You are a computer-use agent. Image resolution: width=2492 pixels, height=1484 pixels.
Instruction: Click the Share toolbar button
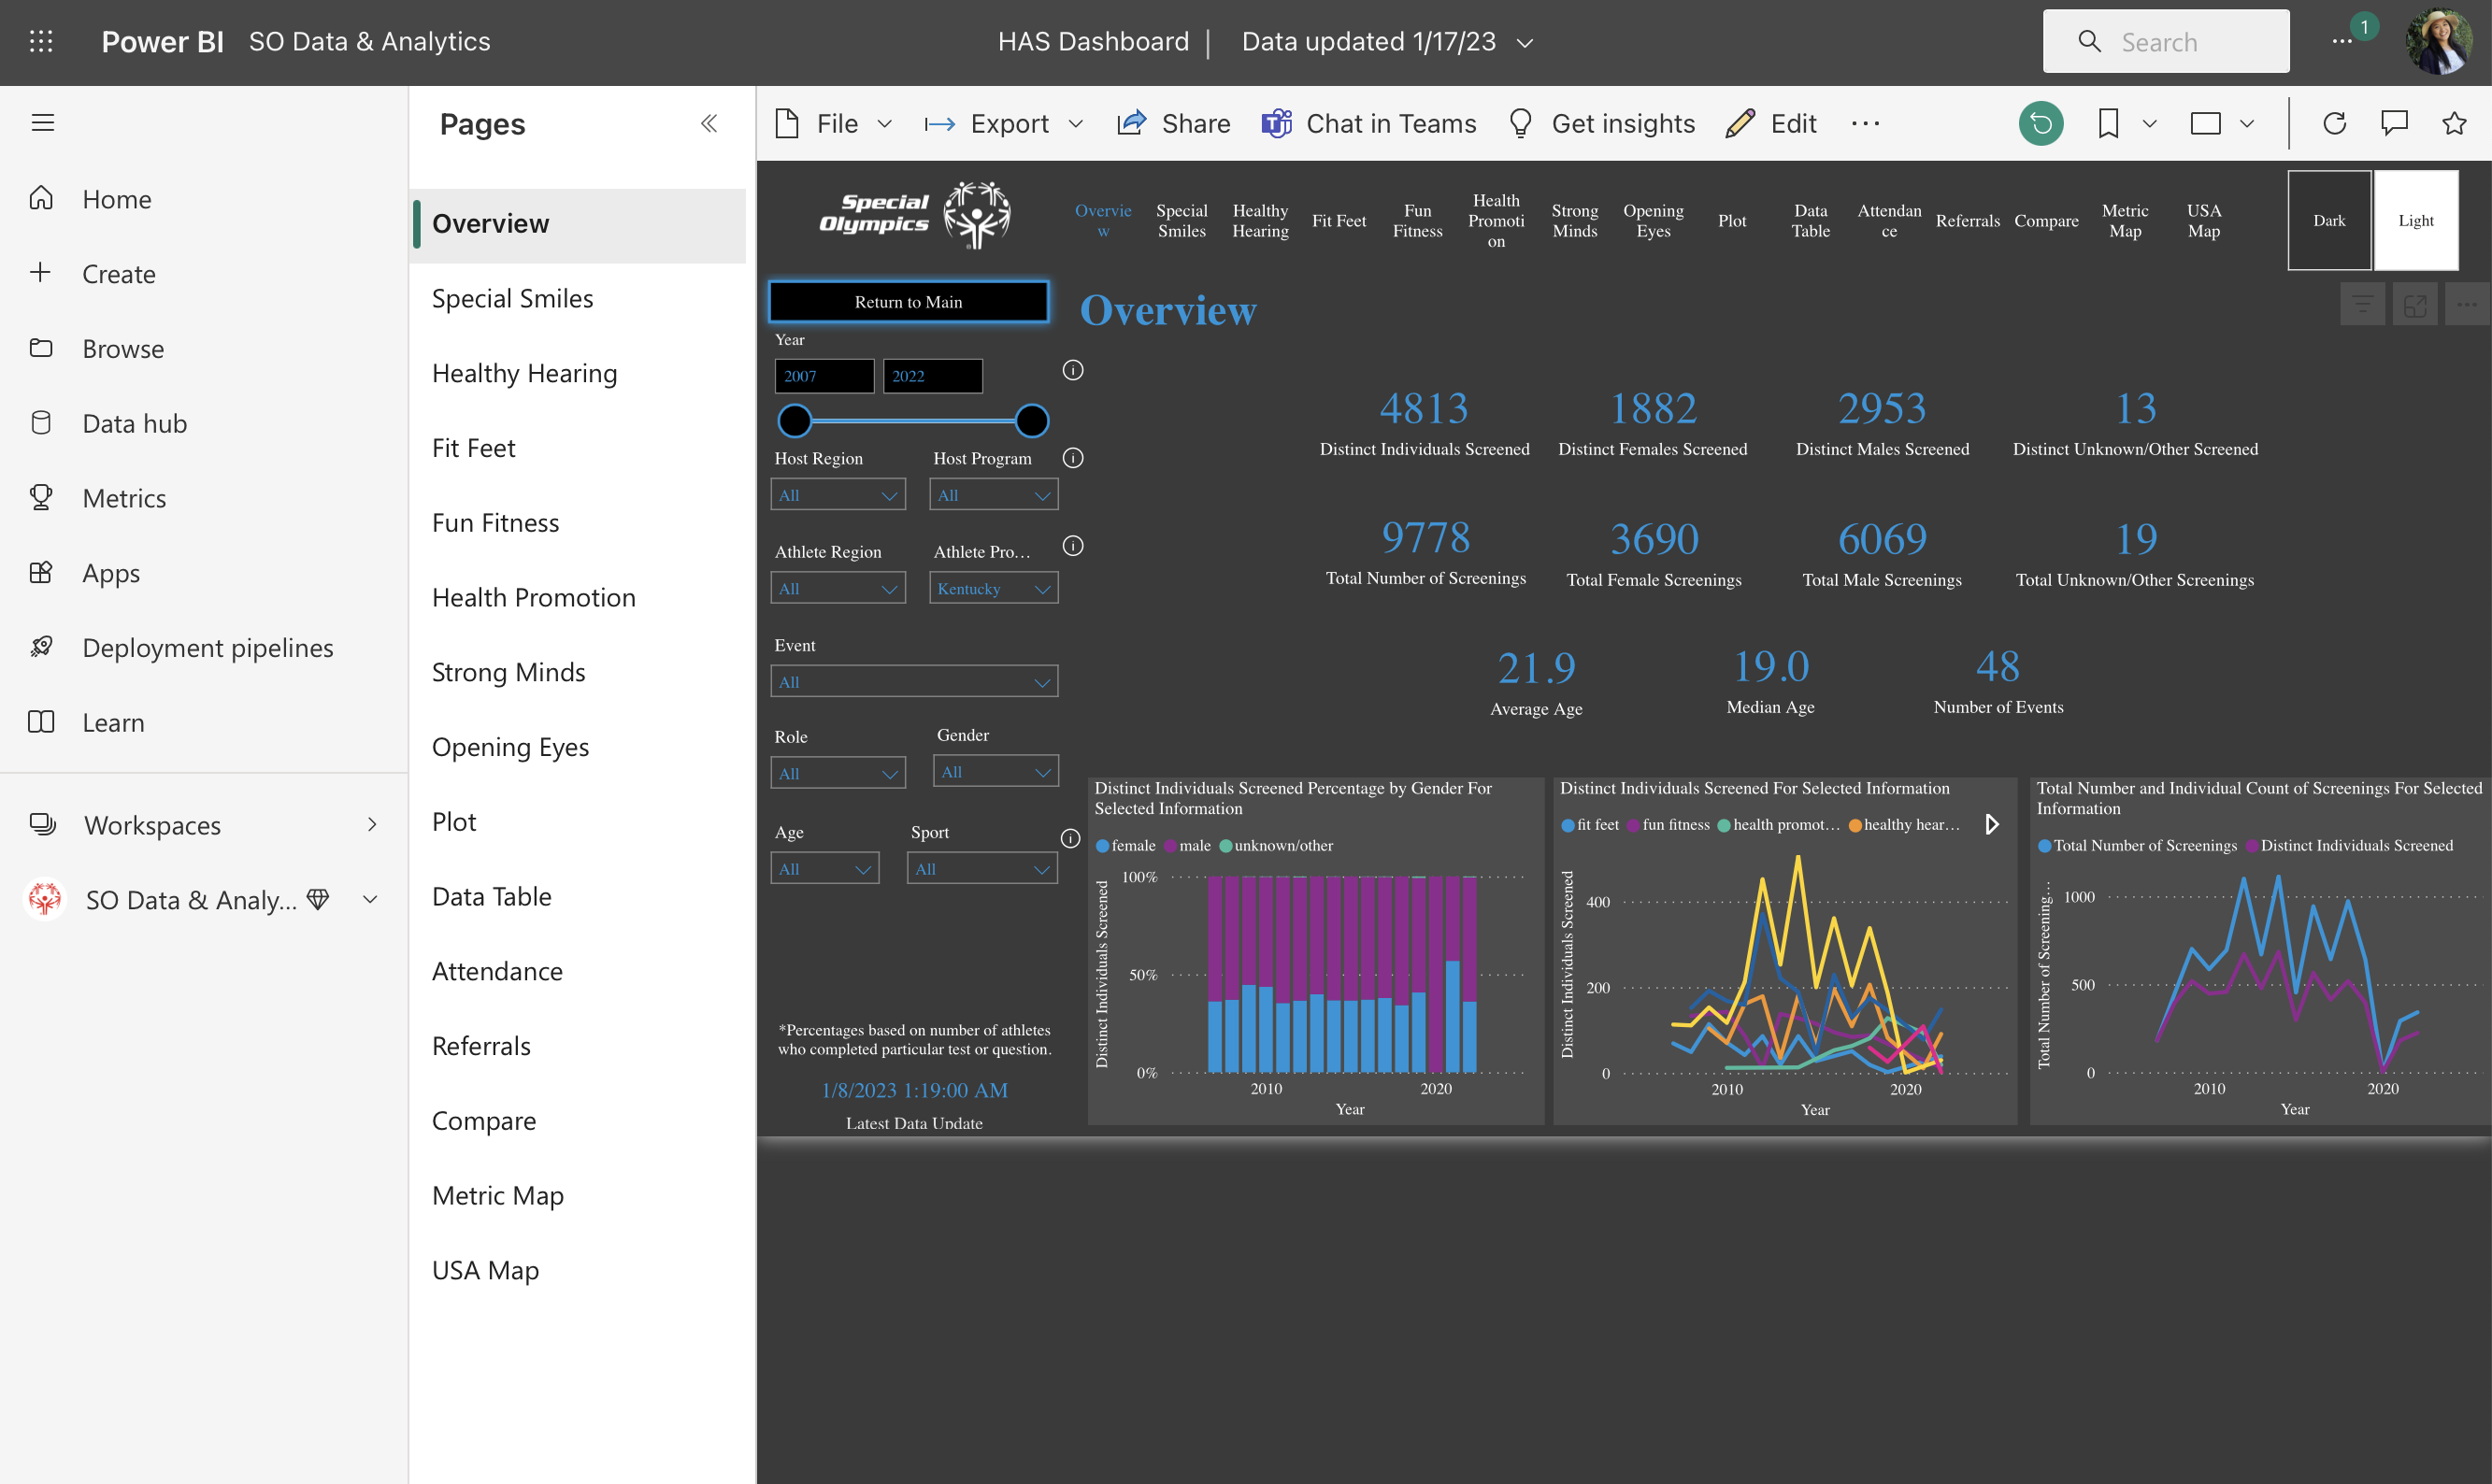(x=1173, y=123)
